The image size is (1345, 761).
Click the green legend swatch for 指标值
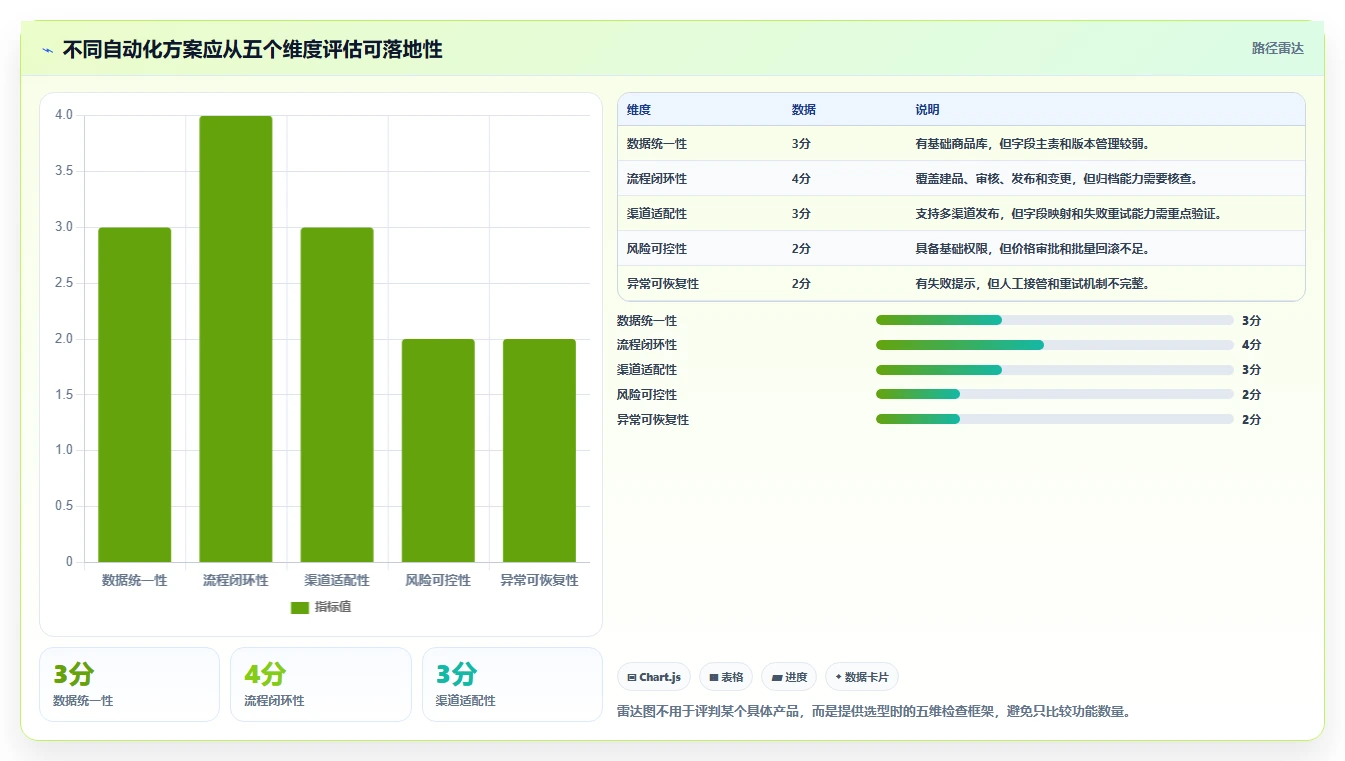pyautogui.click(x=300, y=607)
